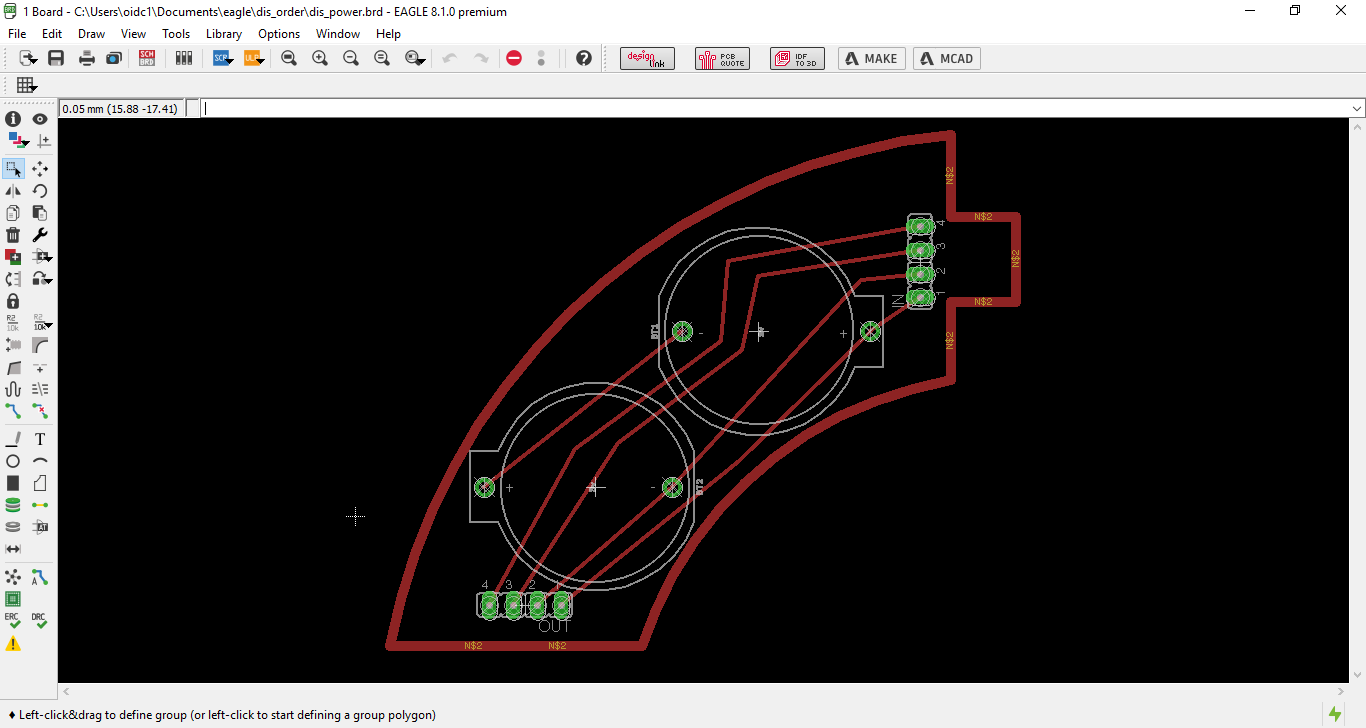Open the layer settings display dropdown
This screenshot has height=728, width=1366.
coord(18,141)
